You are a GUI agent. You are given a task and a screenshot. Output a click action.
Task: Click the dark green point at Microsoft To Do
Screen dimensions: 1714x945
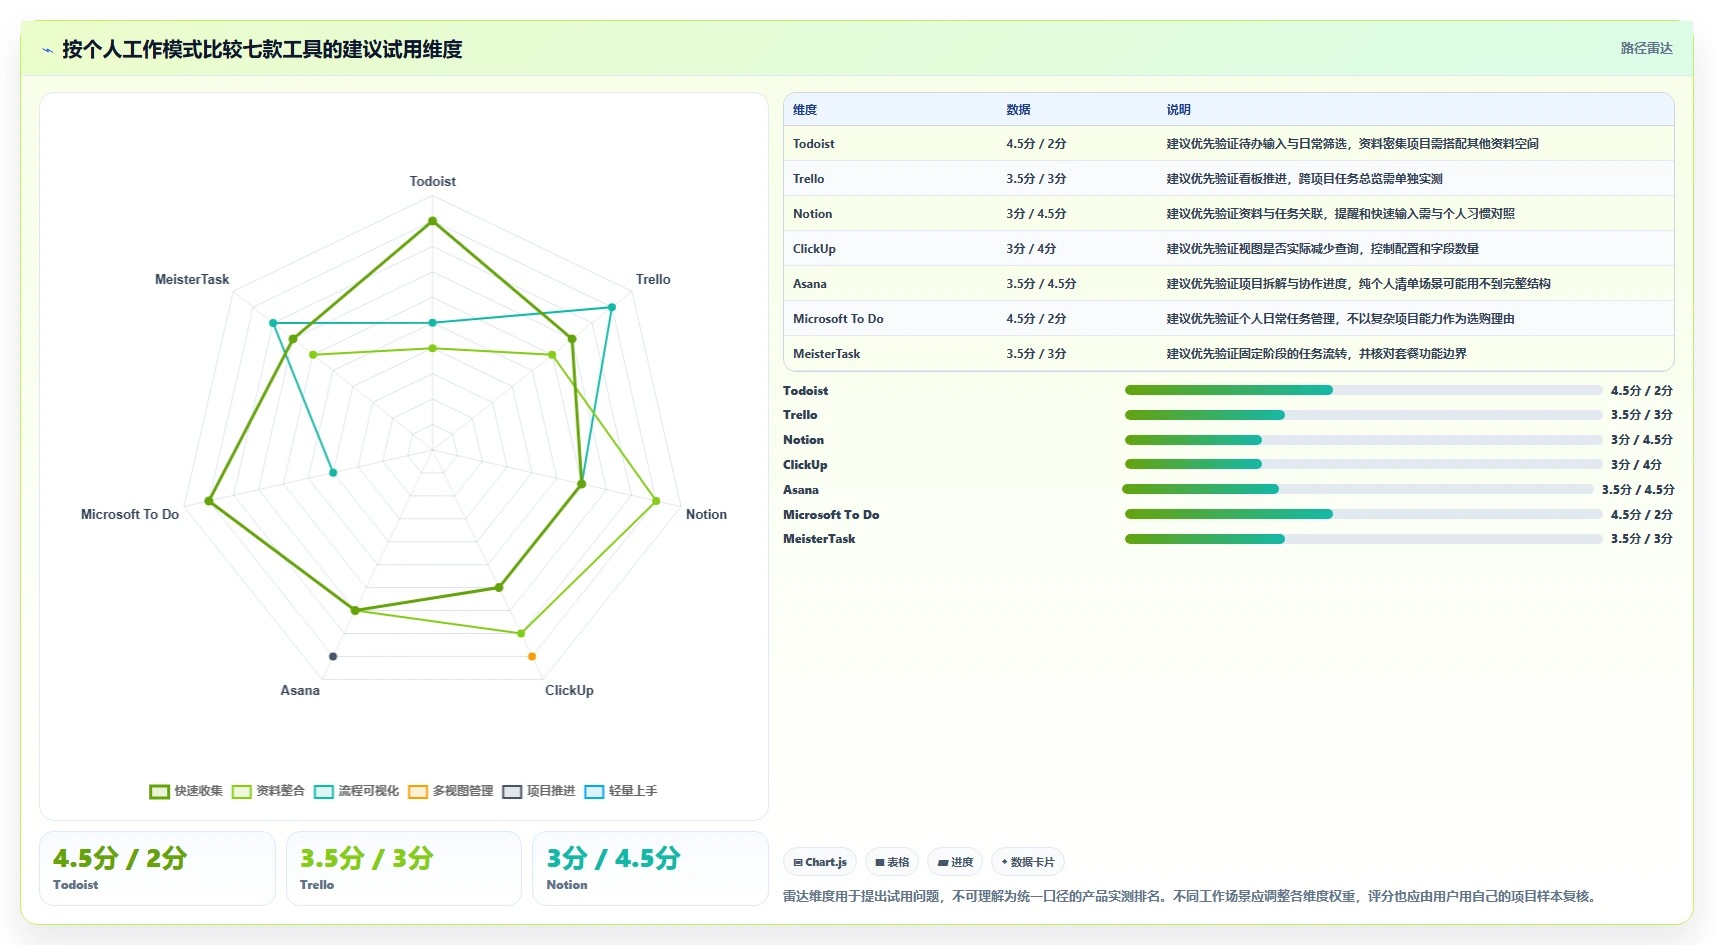[x=209, y=501]
